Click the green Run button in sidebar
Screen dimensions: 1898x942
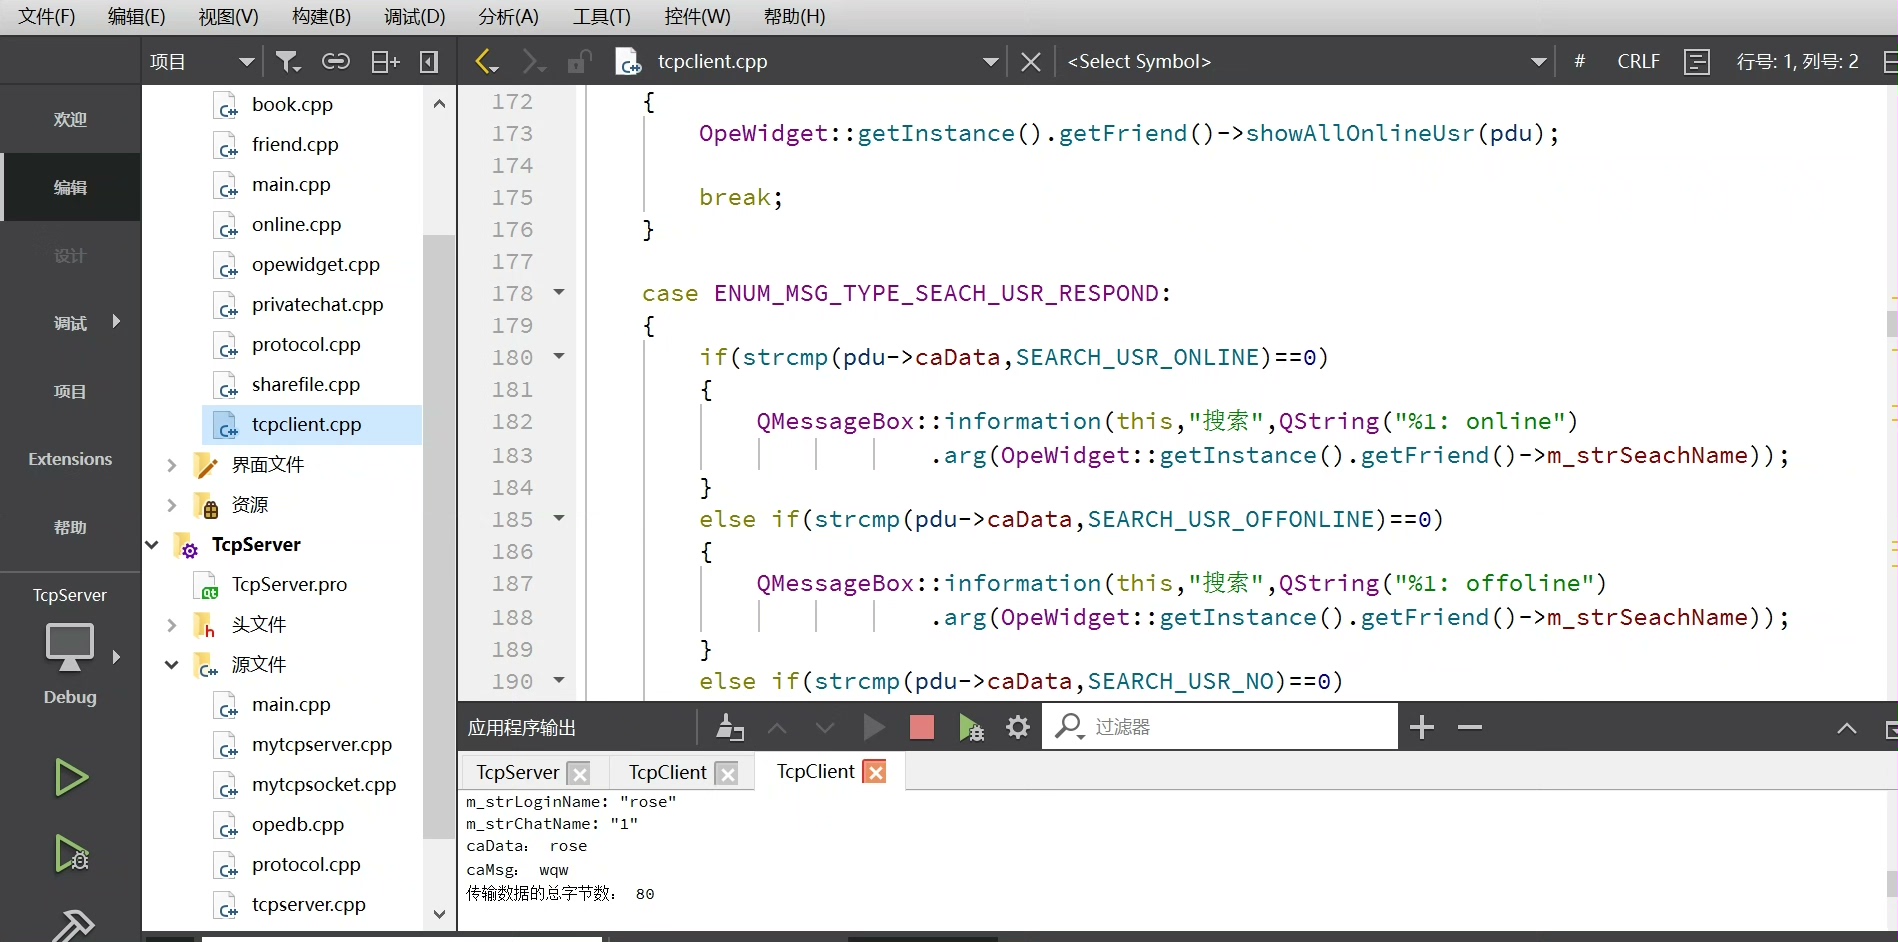[x=70, y=777]
